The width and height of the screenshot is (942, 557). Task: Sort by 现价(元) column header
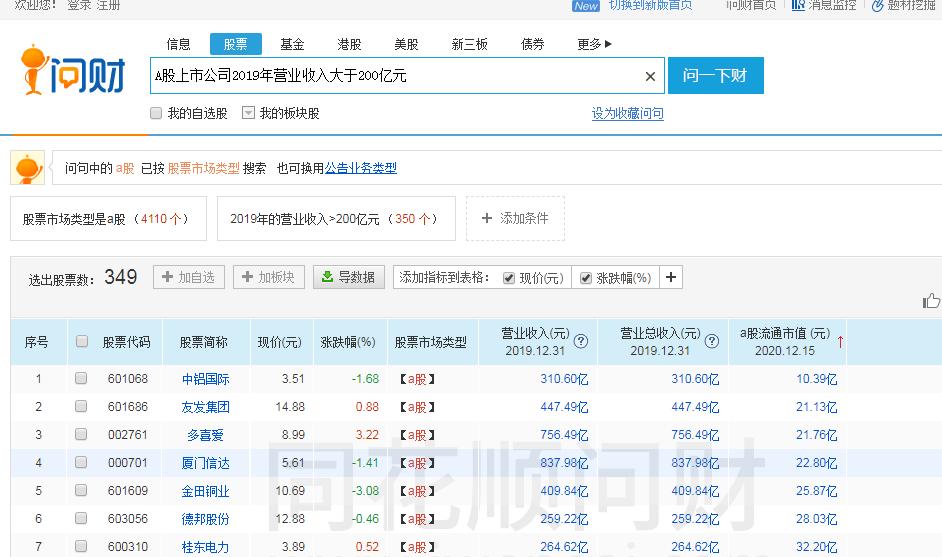(279, 342)
